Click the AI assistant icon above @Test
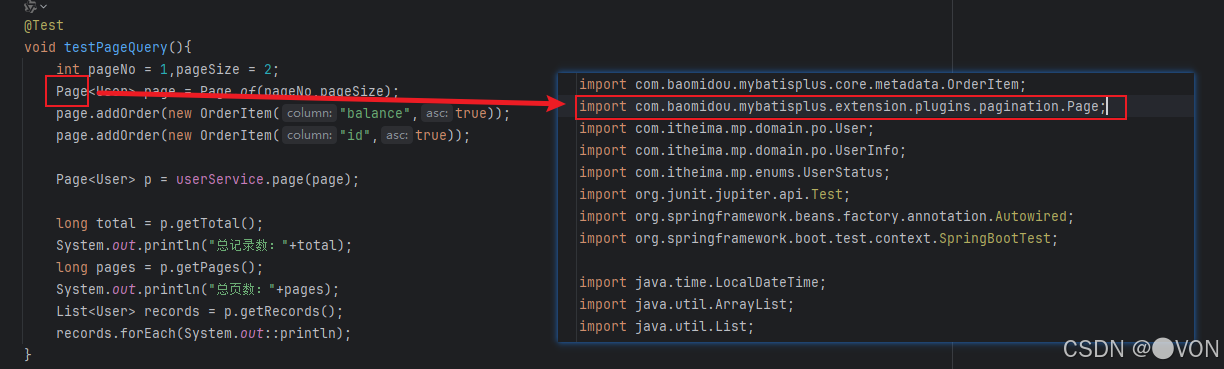This screenshot has height=369, width=1224. pyautogui.click(x=30, y=6)
